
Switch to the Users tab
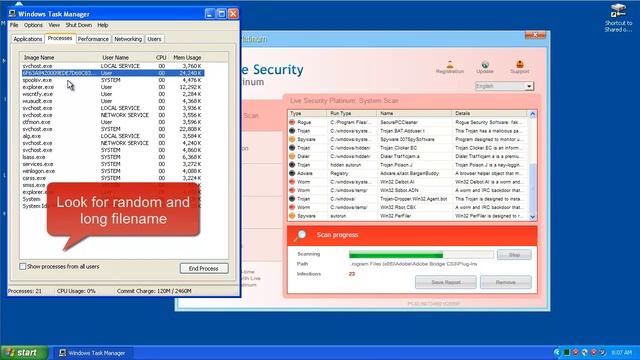(154, 39)
